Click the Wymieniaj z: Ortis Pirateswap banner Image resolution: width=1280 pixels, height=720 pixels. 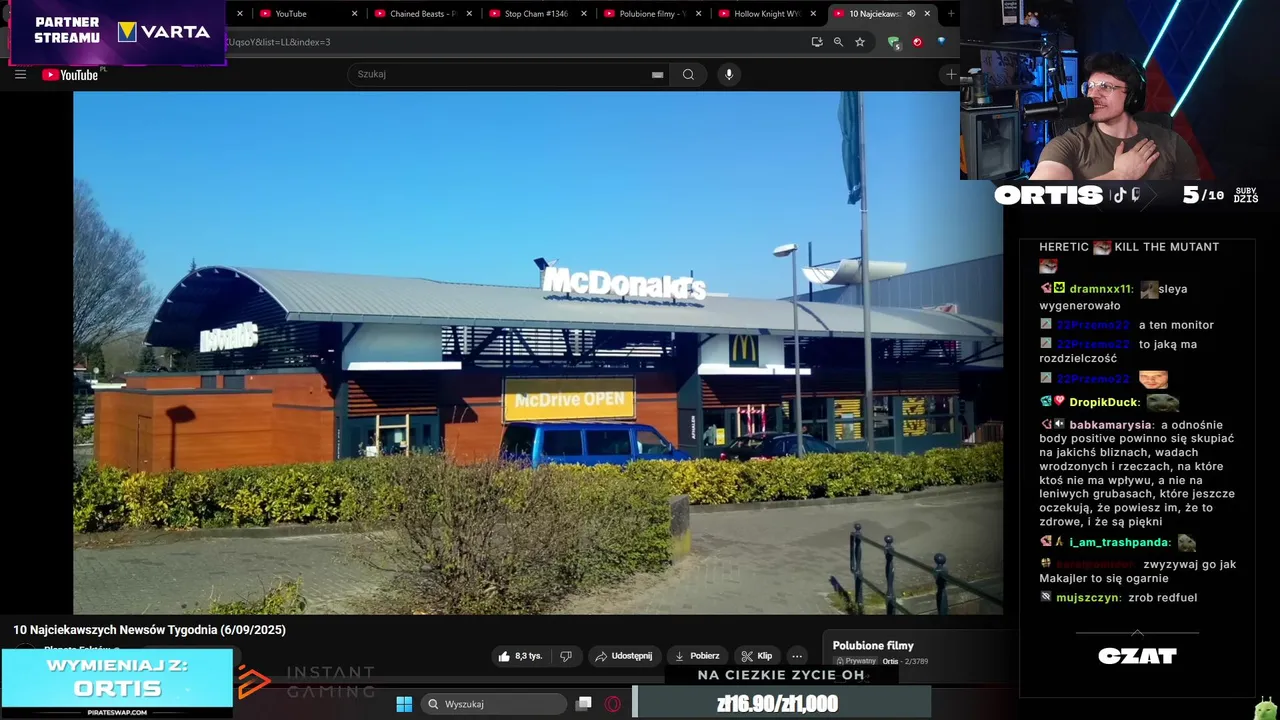click(117, 683)
